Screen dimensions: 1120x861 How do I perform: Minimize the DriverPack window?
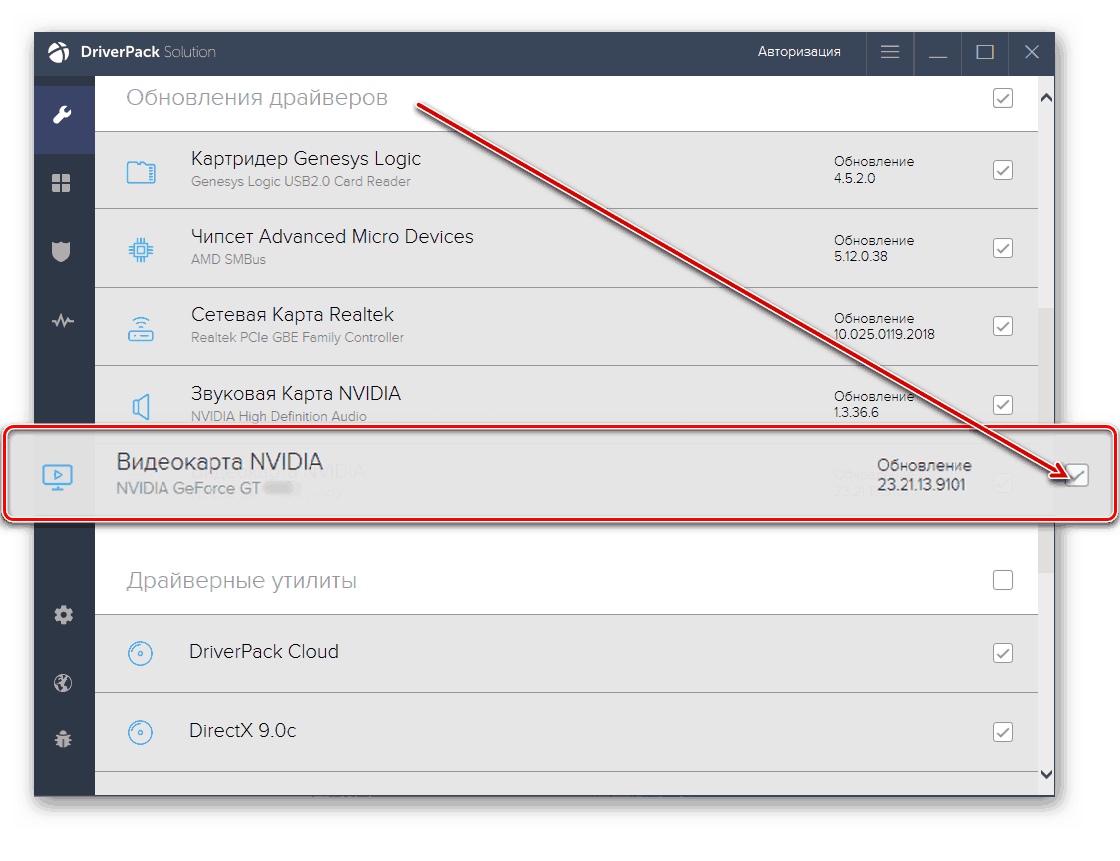[x=938, y=56]
